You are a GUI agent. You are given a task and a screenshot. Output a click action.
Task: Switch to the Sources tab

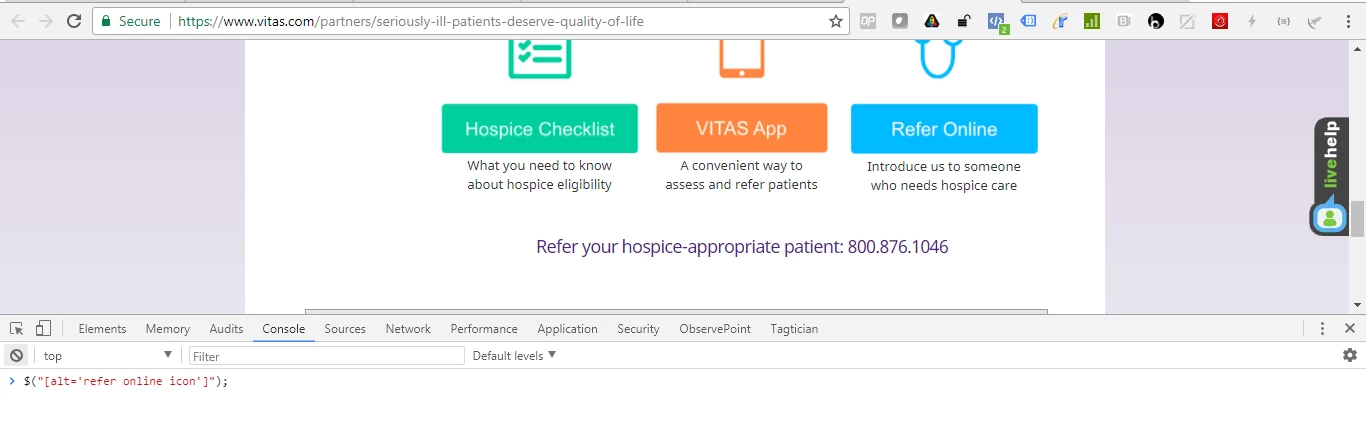tap(345, 328)
